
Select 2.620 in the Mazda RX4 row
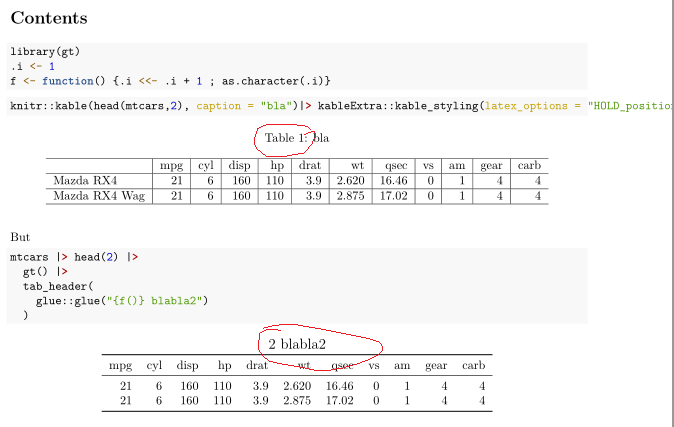click(351, 181)
